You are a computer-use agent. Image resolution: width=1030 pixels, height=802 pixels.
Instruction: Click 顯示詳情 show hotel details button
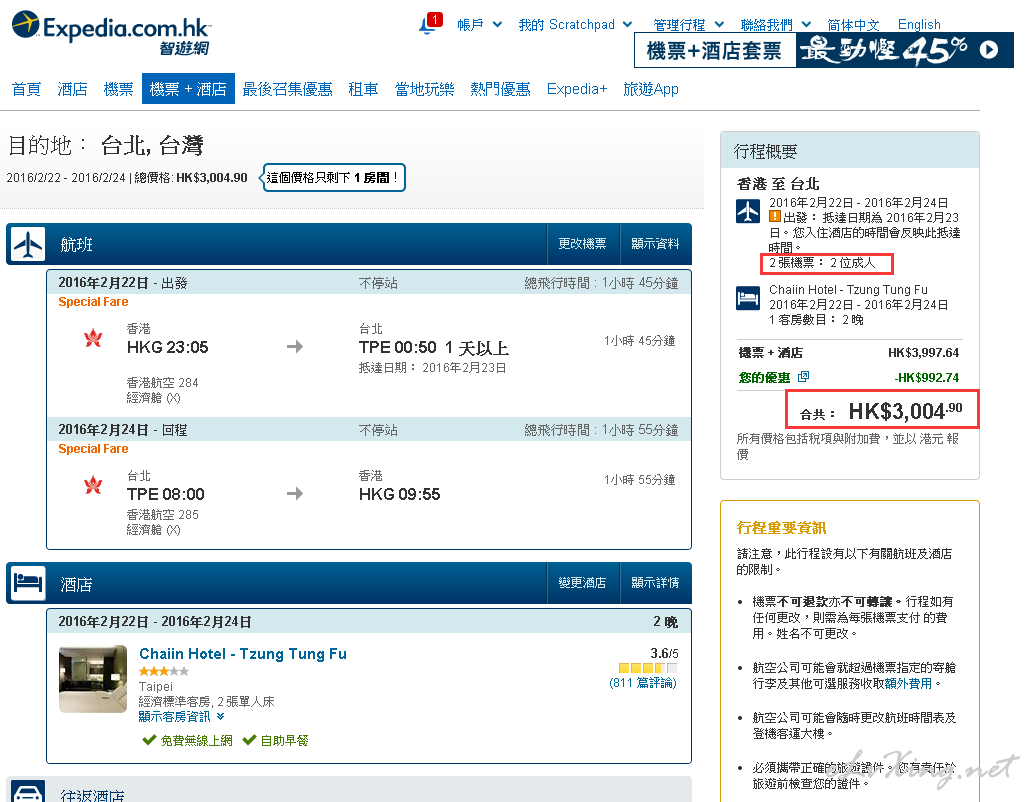point(655,583)
